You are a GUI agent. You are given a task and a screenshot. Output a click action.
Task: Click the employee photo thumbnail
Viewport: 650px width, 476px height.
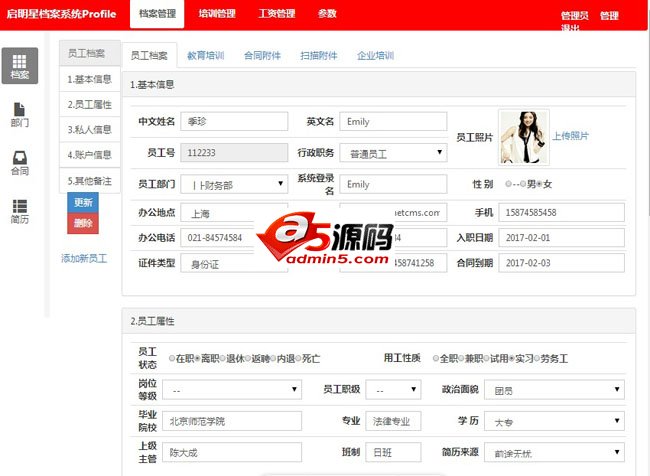(x=524, y=137)
